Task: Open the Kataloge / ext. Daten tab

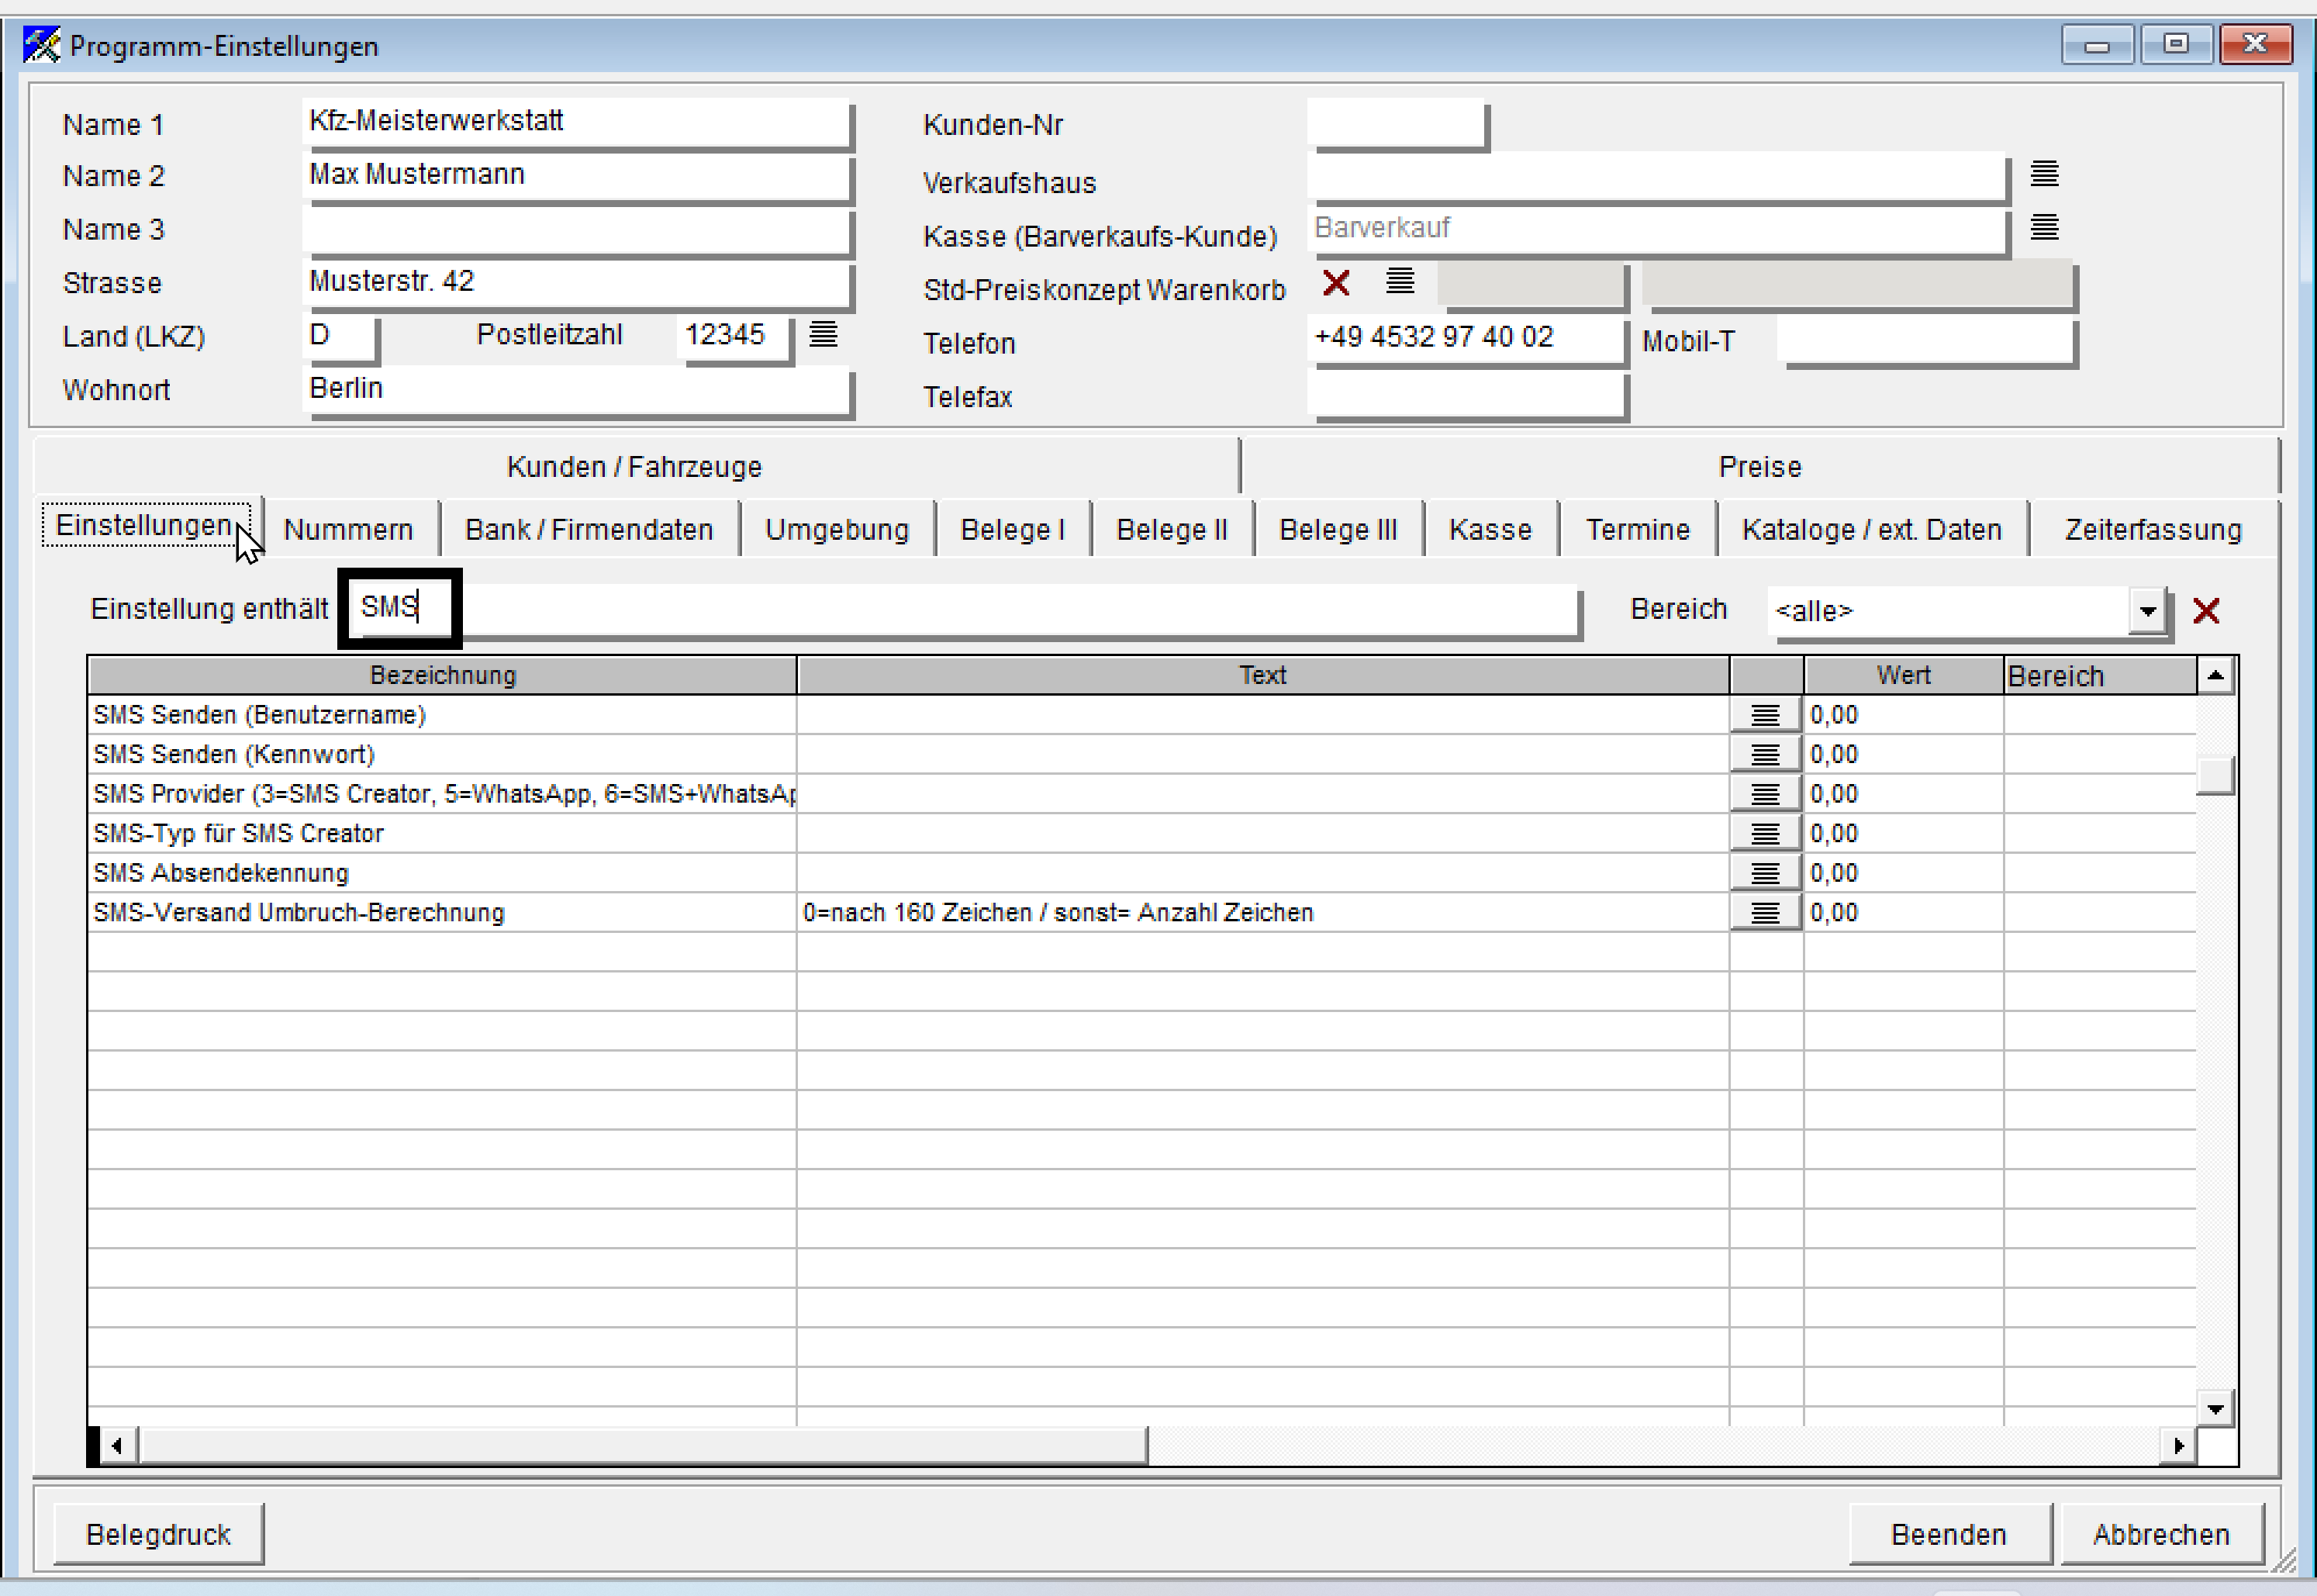Action: (1871, 529)
